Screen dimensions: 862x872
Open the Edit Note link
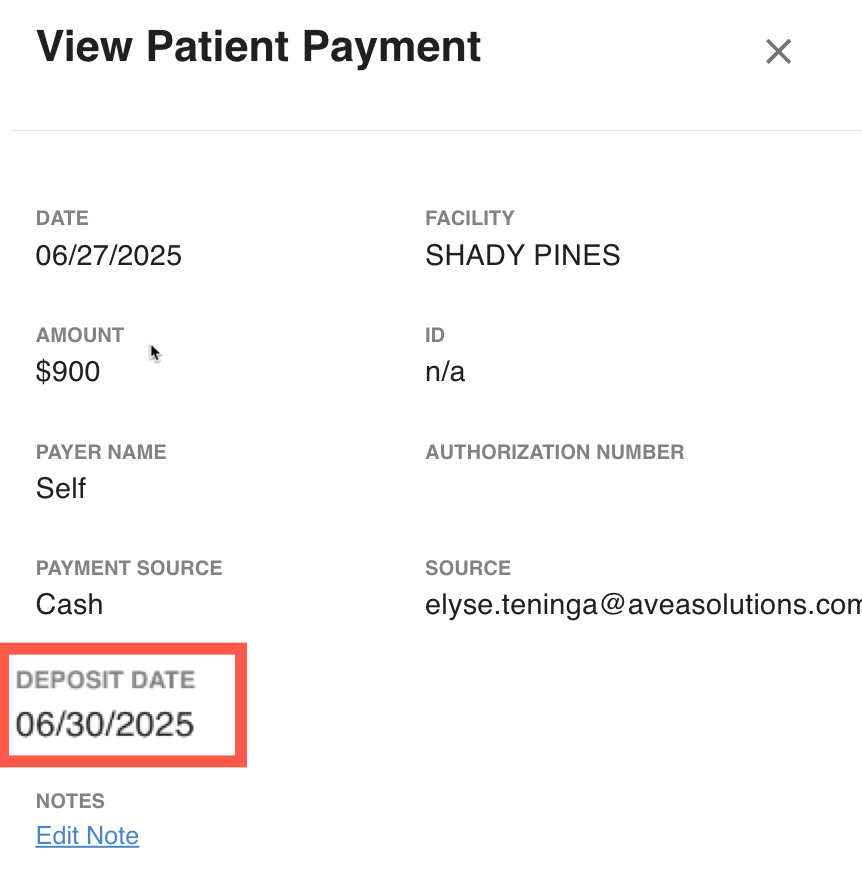tap(87, 835)
